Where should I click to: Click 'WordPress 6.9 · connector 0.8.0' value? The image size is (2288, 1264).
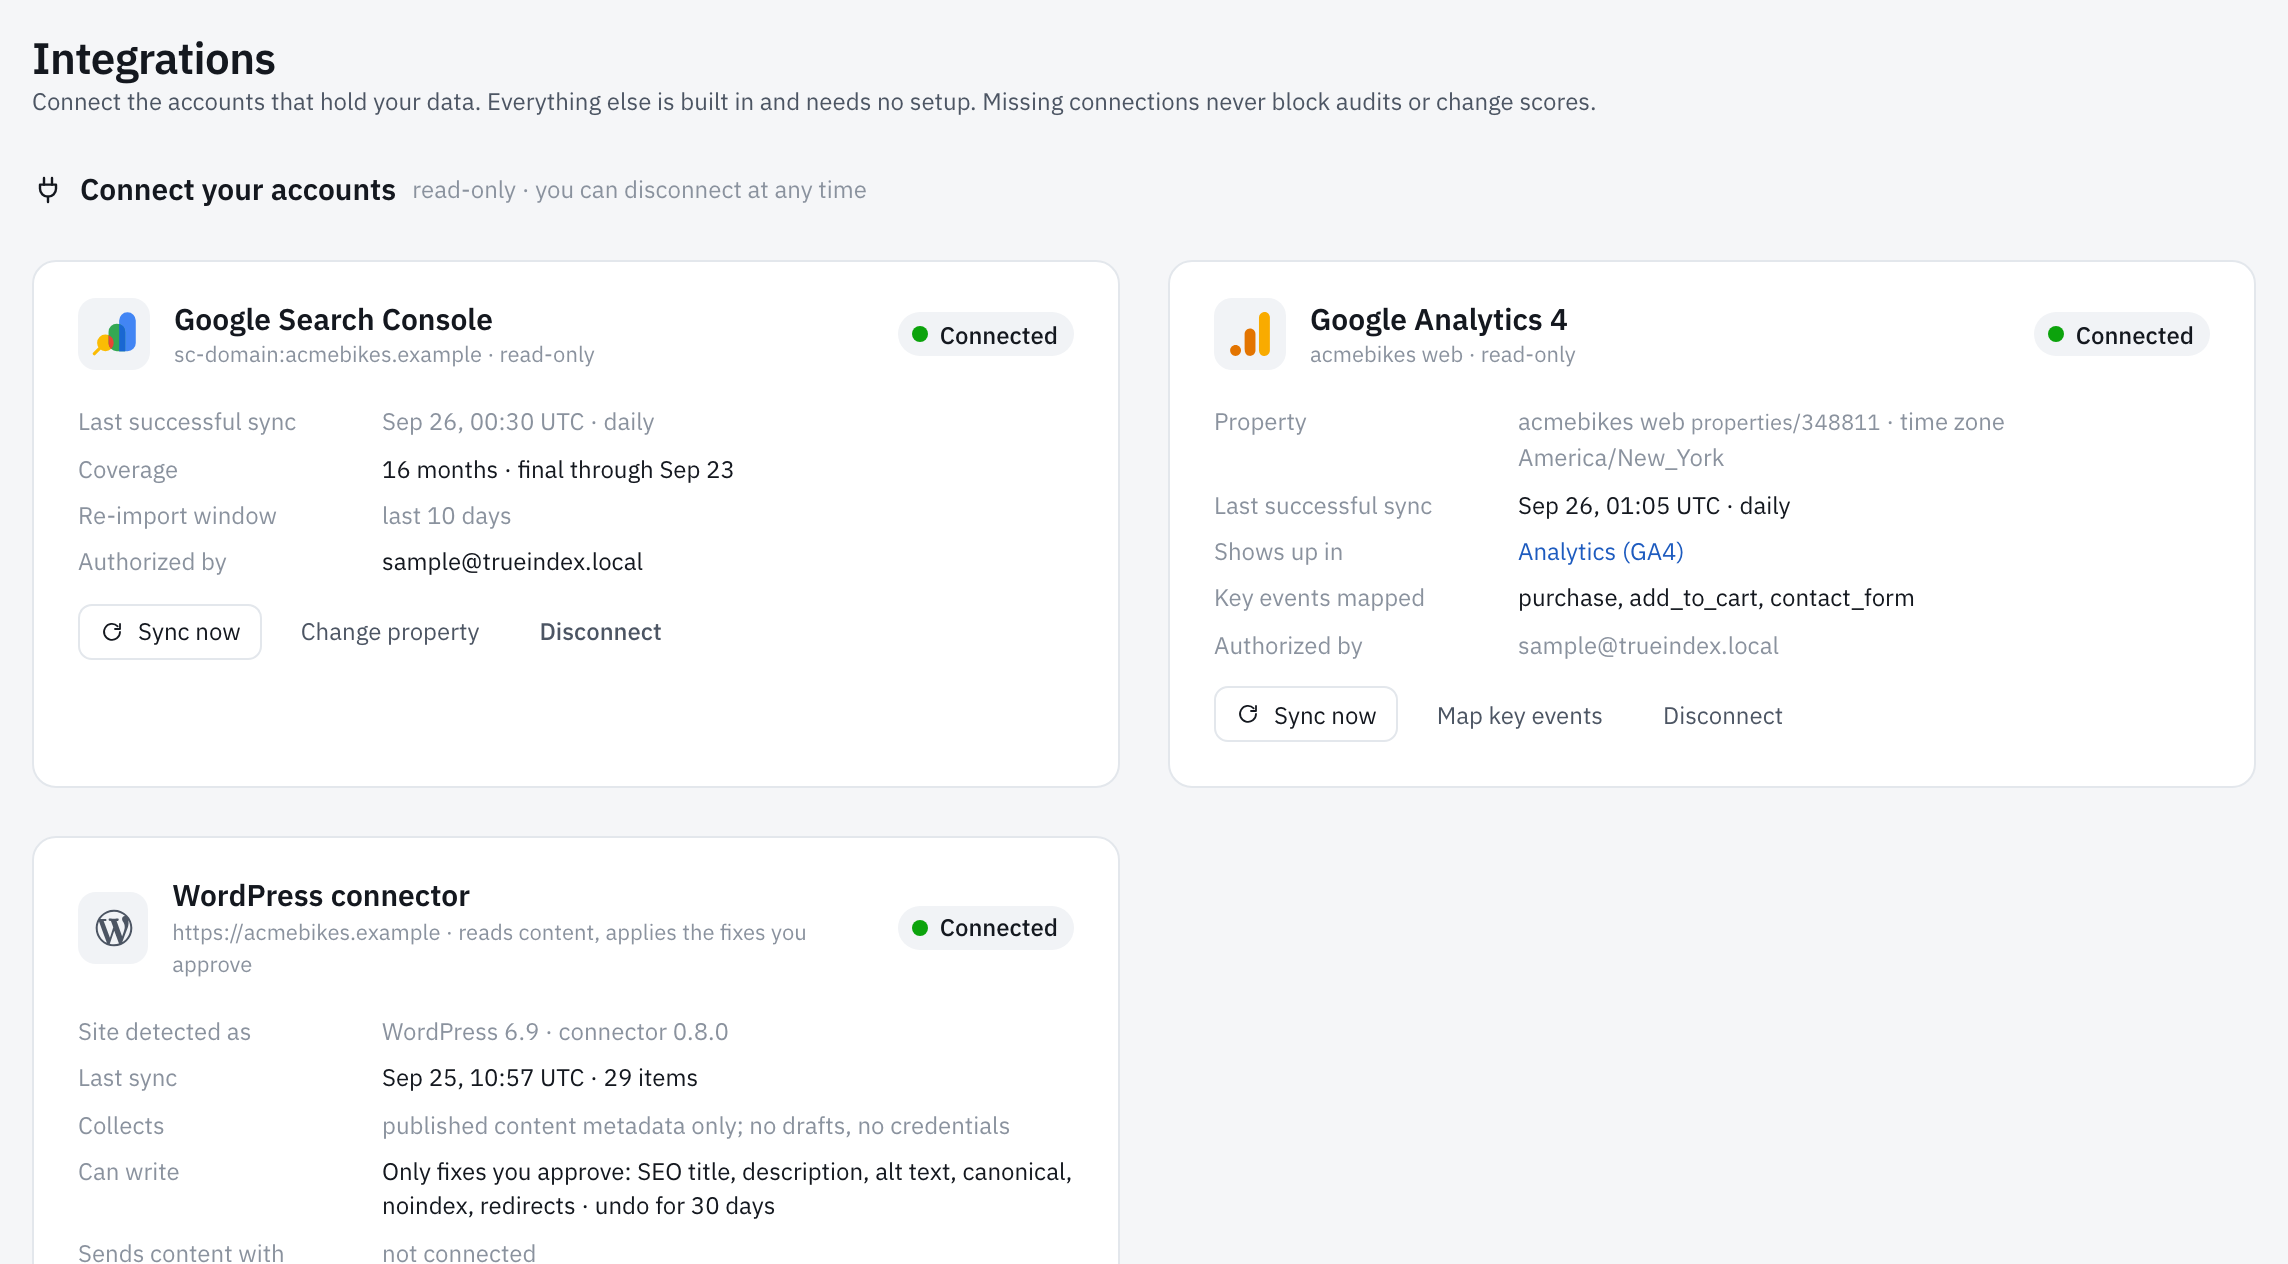pyautogui.click(x=555, y=1032)
